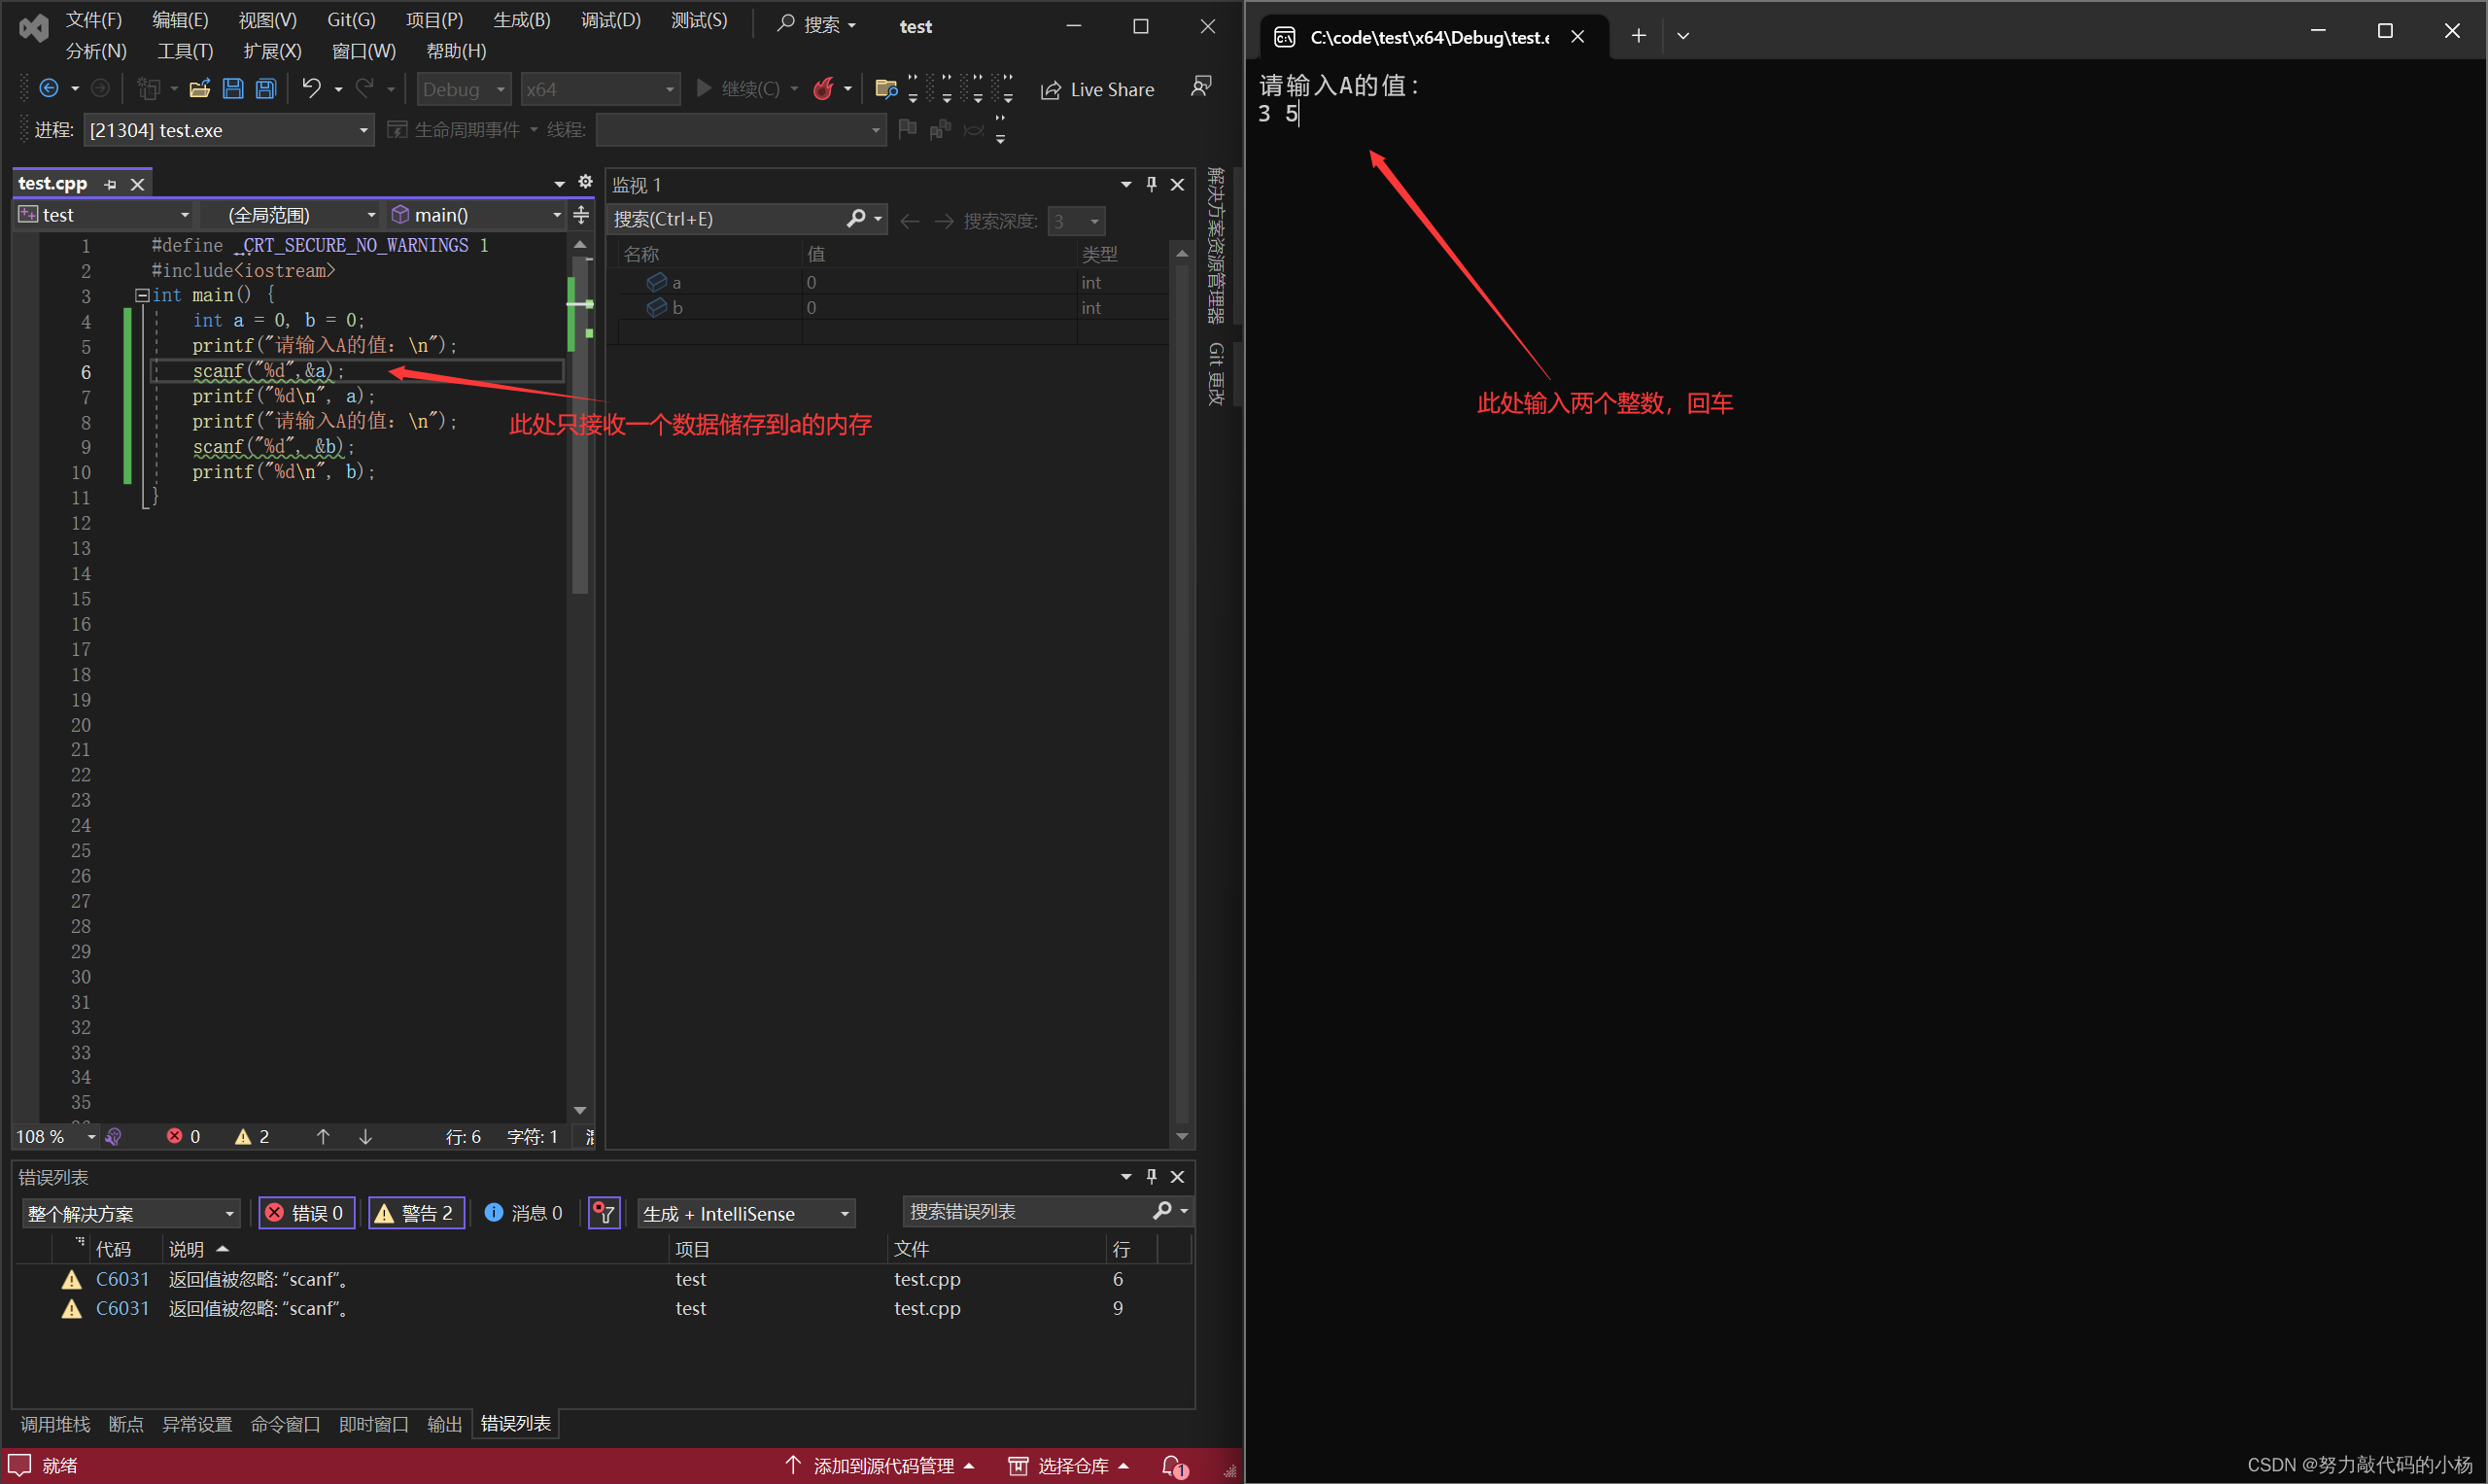Click the find in files icon
This screenshot has width=2488, height=1484.
(885, 89)
